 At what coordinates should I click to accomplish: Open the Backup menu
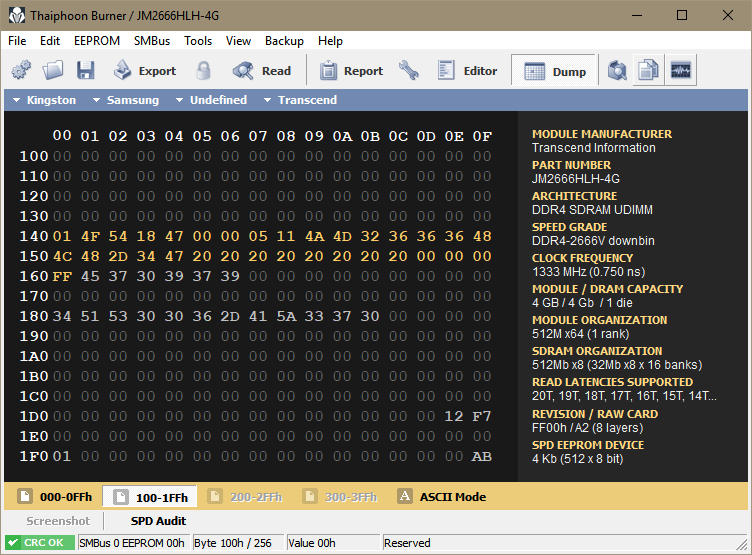click(x=284, y=41)
